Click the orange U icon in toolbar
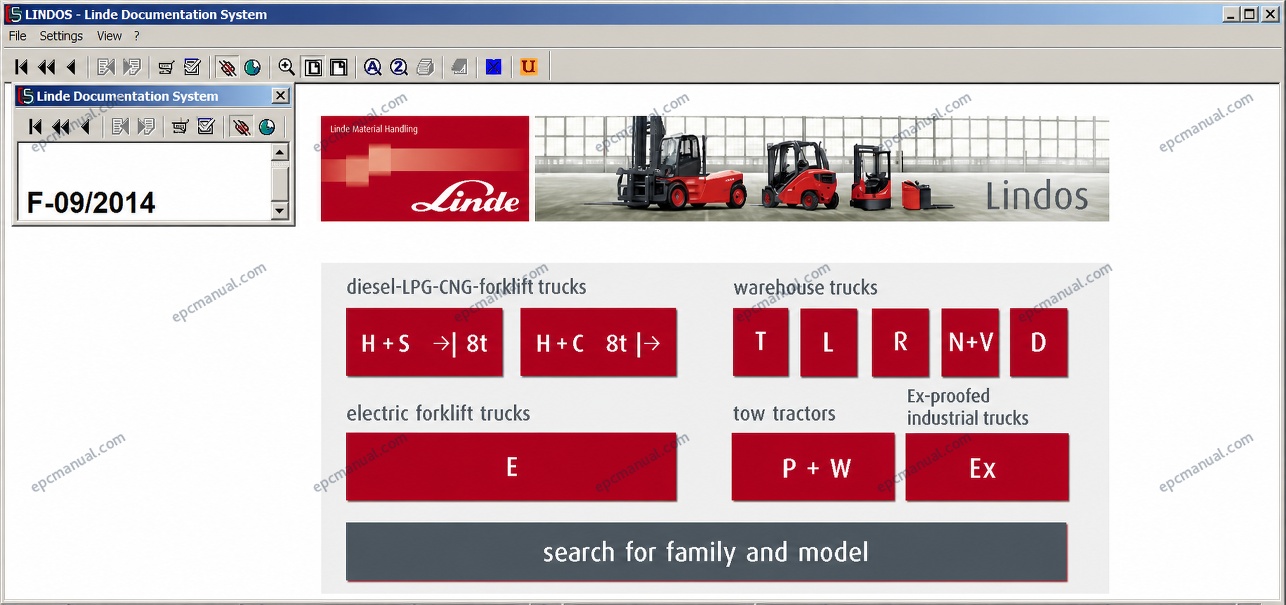Viewport: 1286px width, 605px height. (529, 67)
